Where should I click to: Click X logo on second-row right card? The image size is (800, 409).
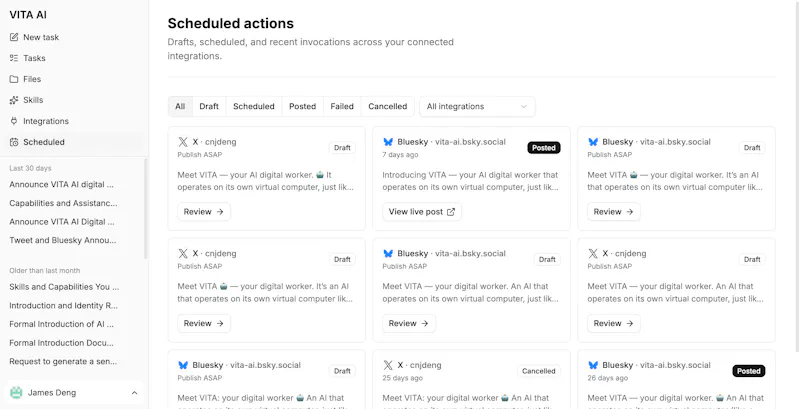(x=593, y=253)
